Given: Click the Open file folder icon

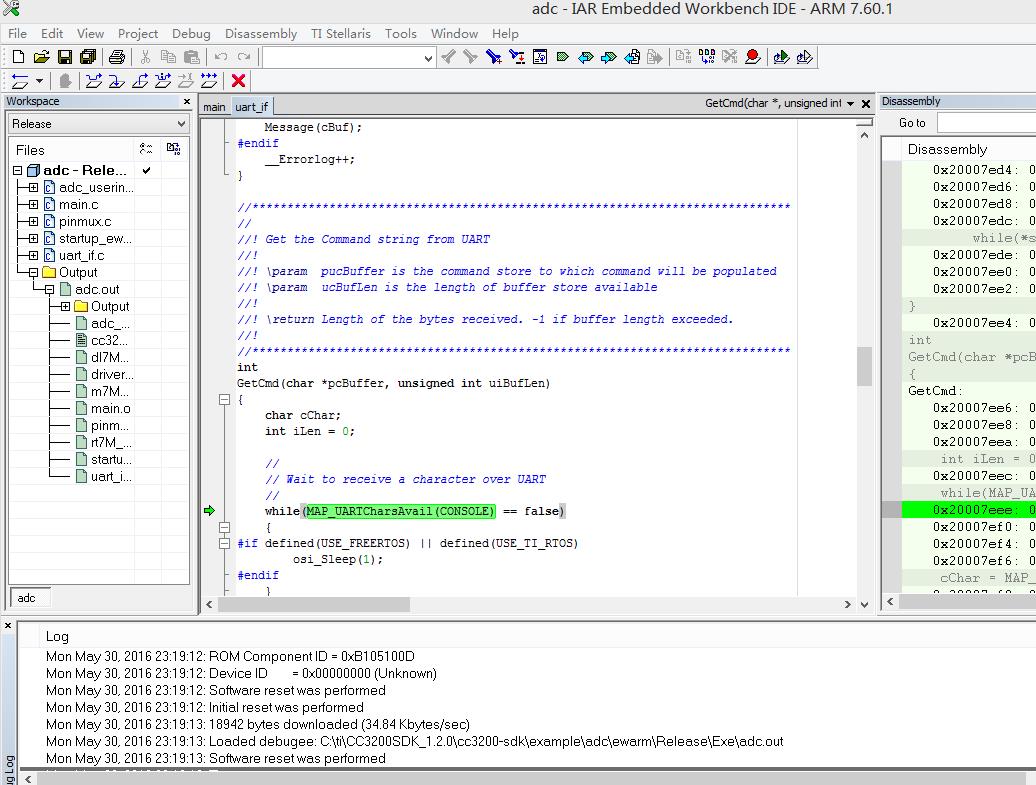Looking at the screenshot, I should tap(41, 57).
